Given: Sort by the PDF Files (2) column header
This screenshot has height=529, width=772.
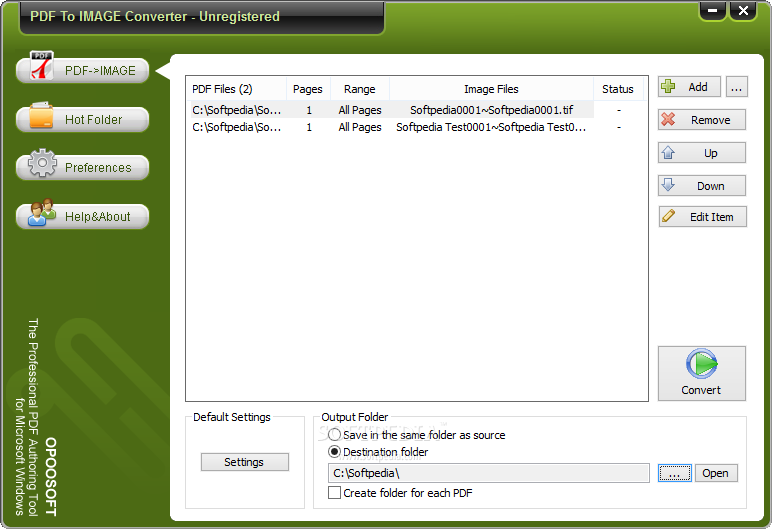Looking at the screenshot, I should click(x=236, y=89).
